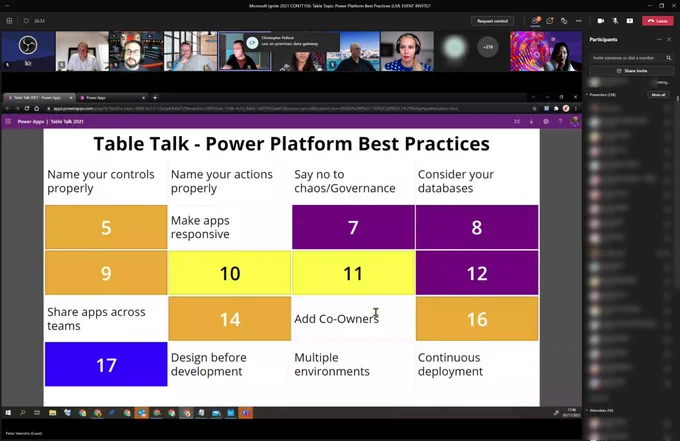Viewport: 680px width, 441px height.
Task: Click the fit-to-screen icon in Power Apps header
Action: point(517,121)
